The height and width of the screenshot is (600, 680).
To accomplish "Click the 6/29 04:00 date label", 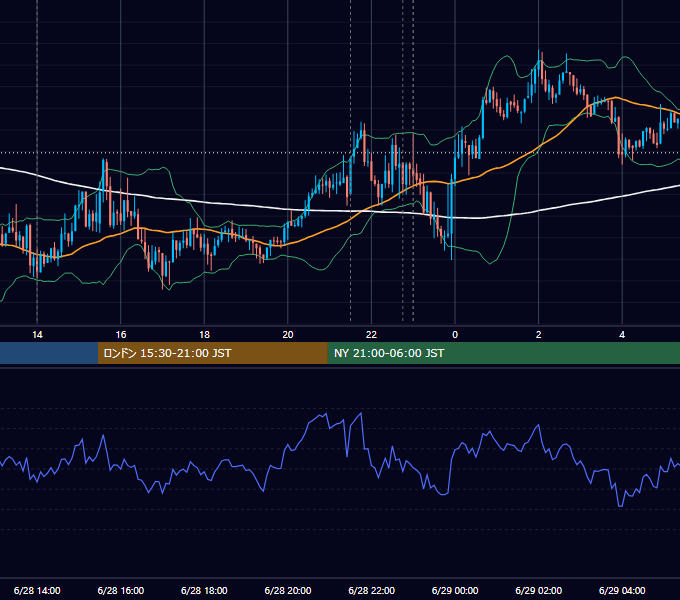I will pyautogui.click(x=622, y=590).
